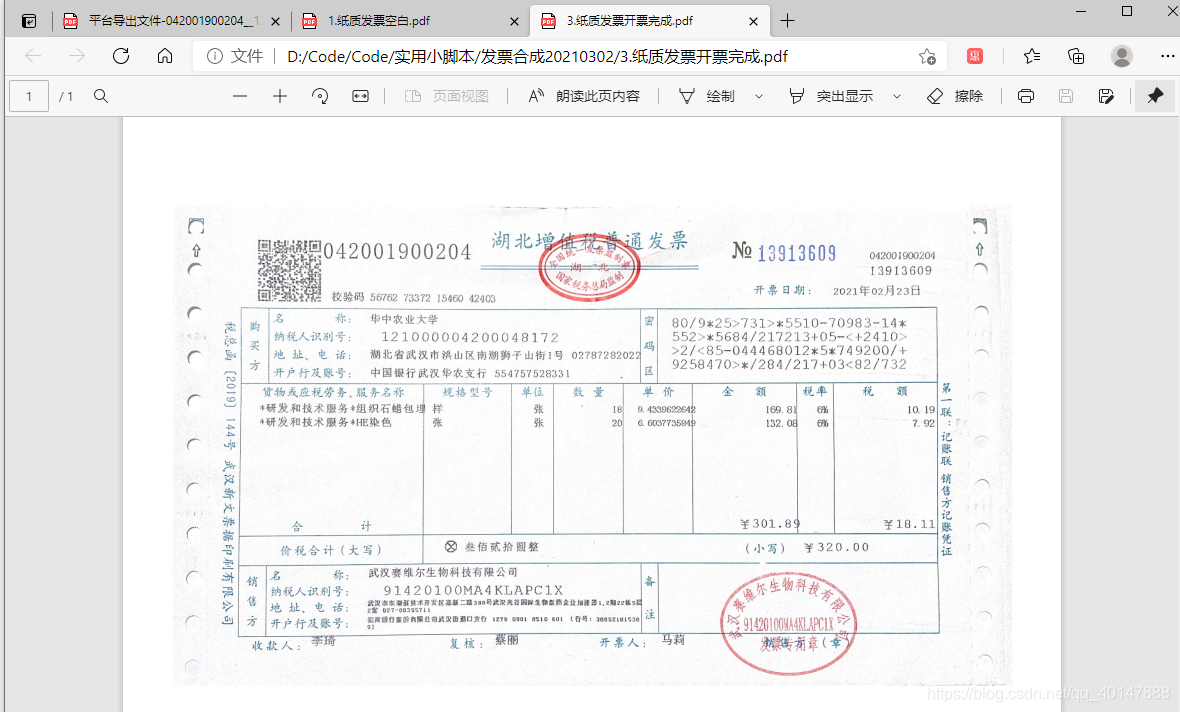The height and width of the screenshot is (712, 1180).
Task: Click buyer name 华中农业大学
Action: [403, 319]
